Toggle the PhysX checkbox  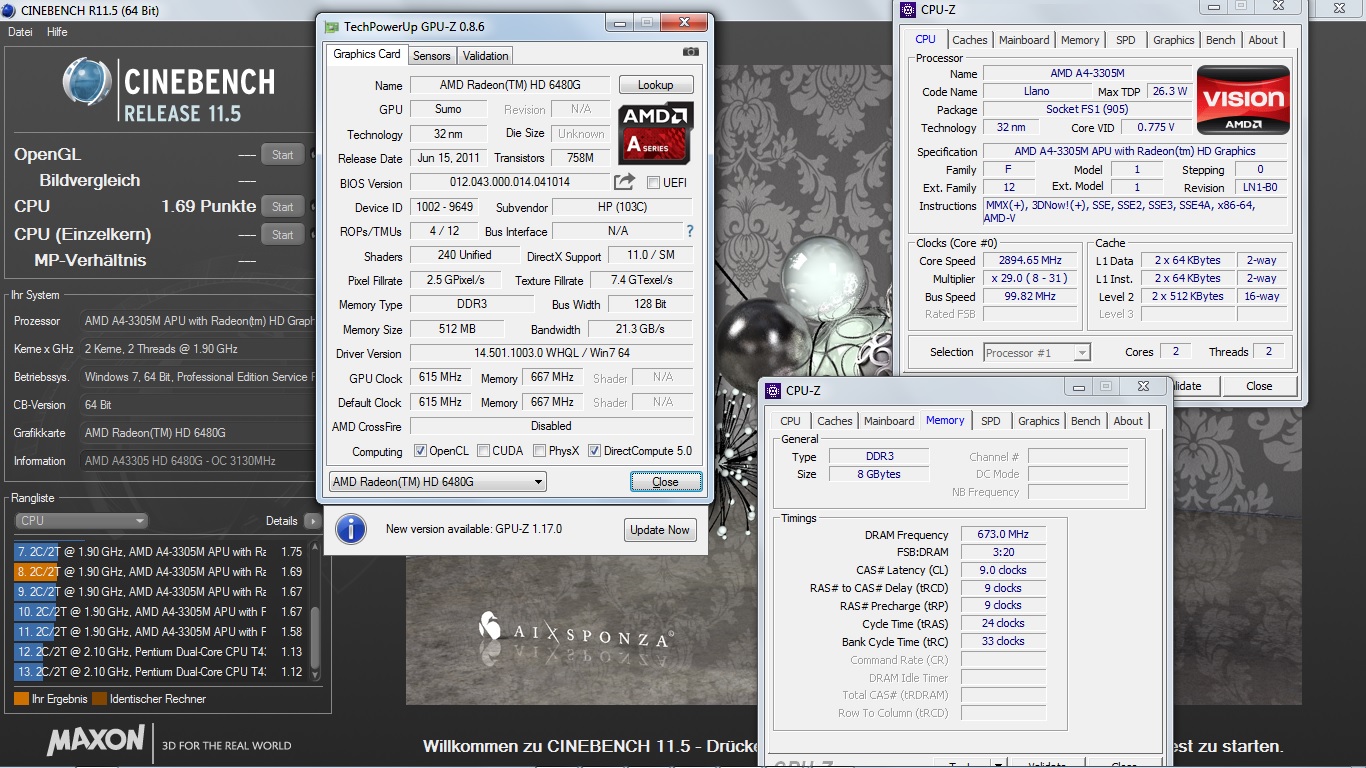(x=540, y=451)
